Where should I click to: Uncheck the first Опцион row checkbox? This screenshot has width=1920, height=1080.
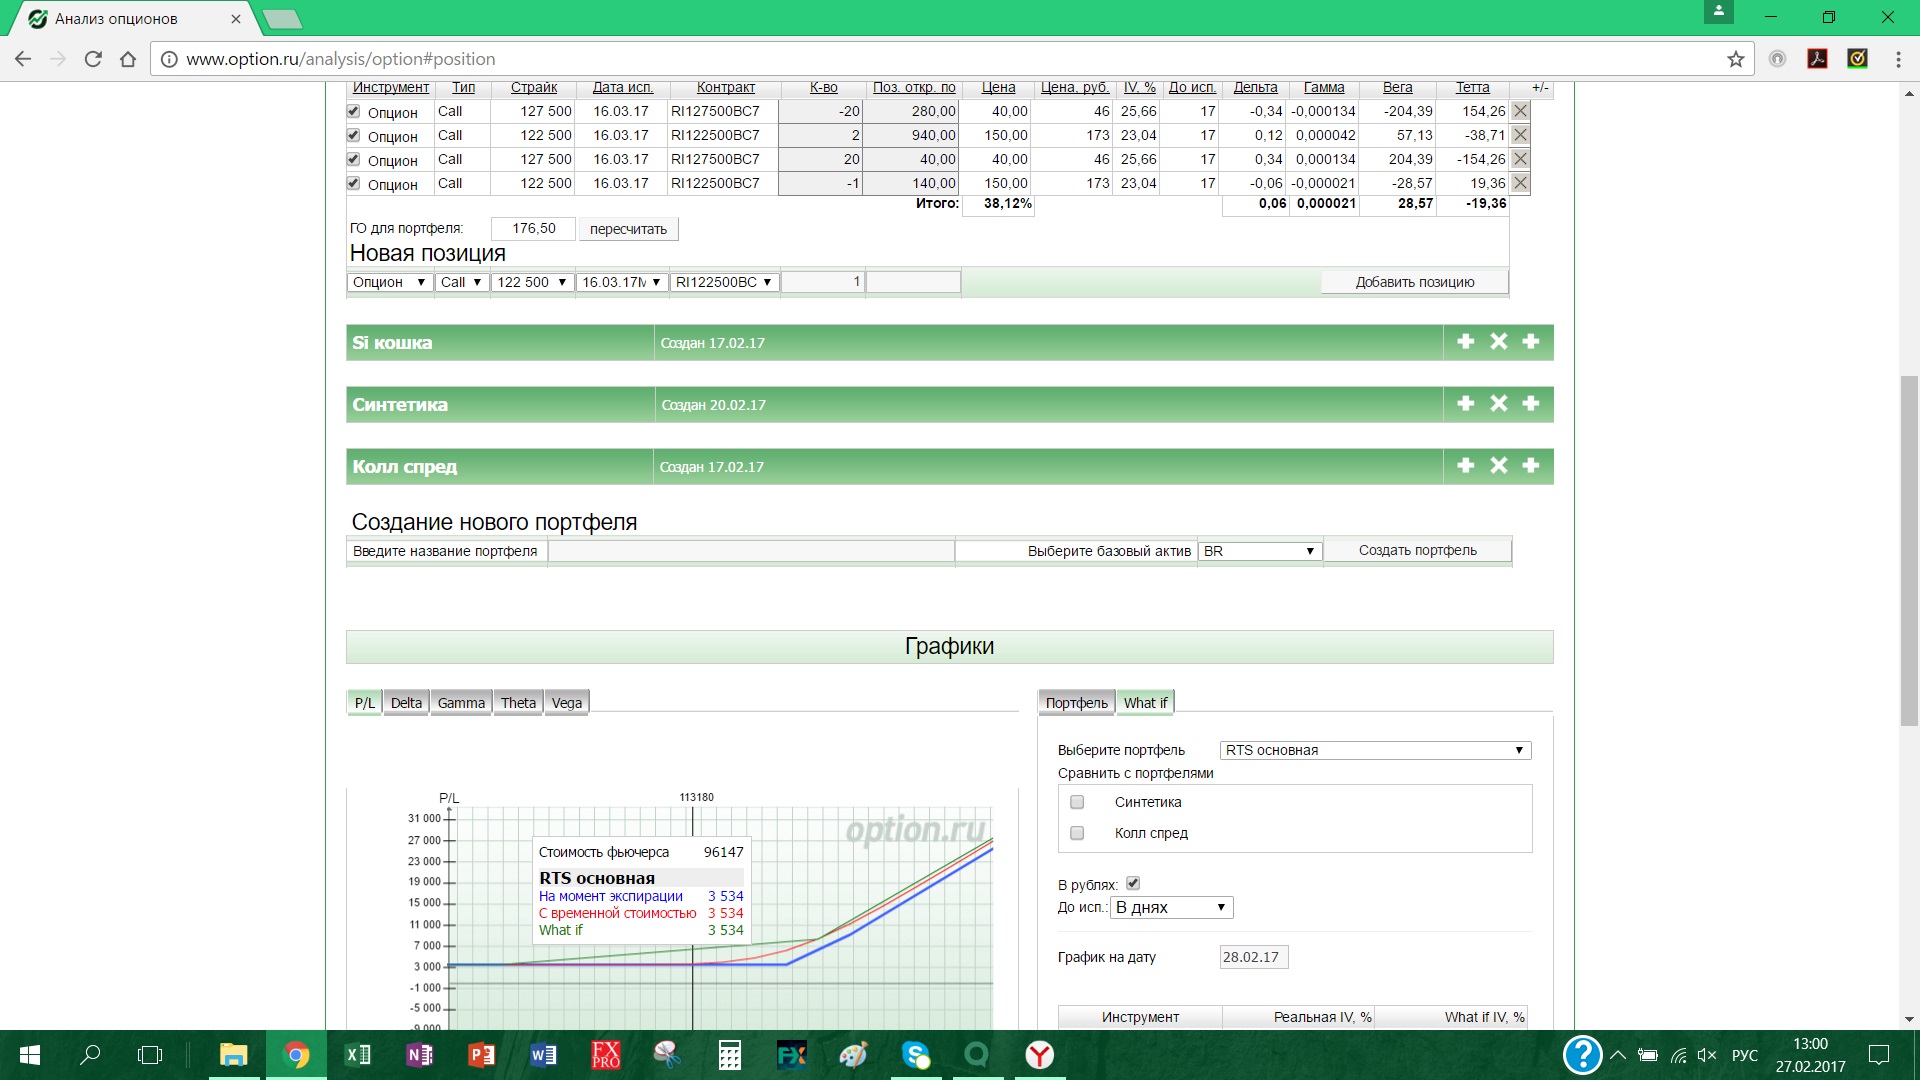tap(353, 111)
